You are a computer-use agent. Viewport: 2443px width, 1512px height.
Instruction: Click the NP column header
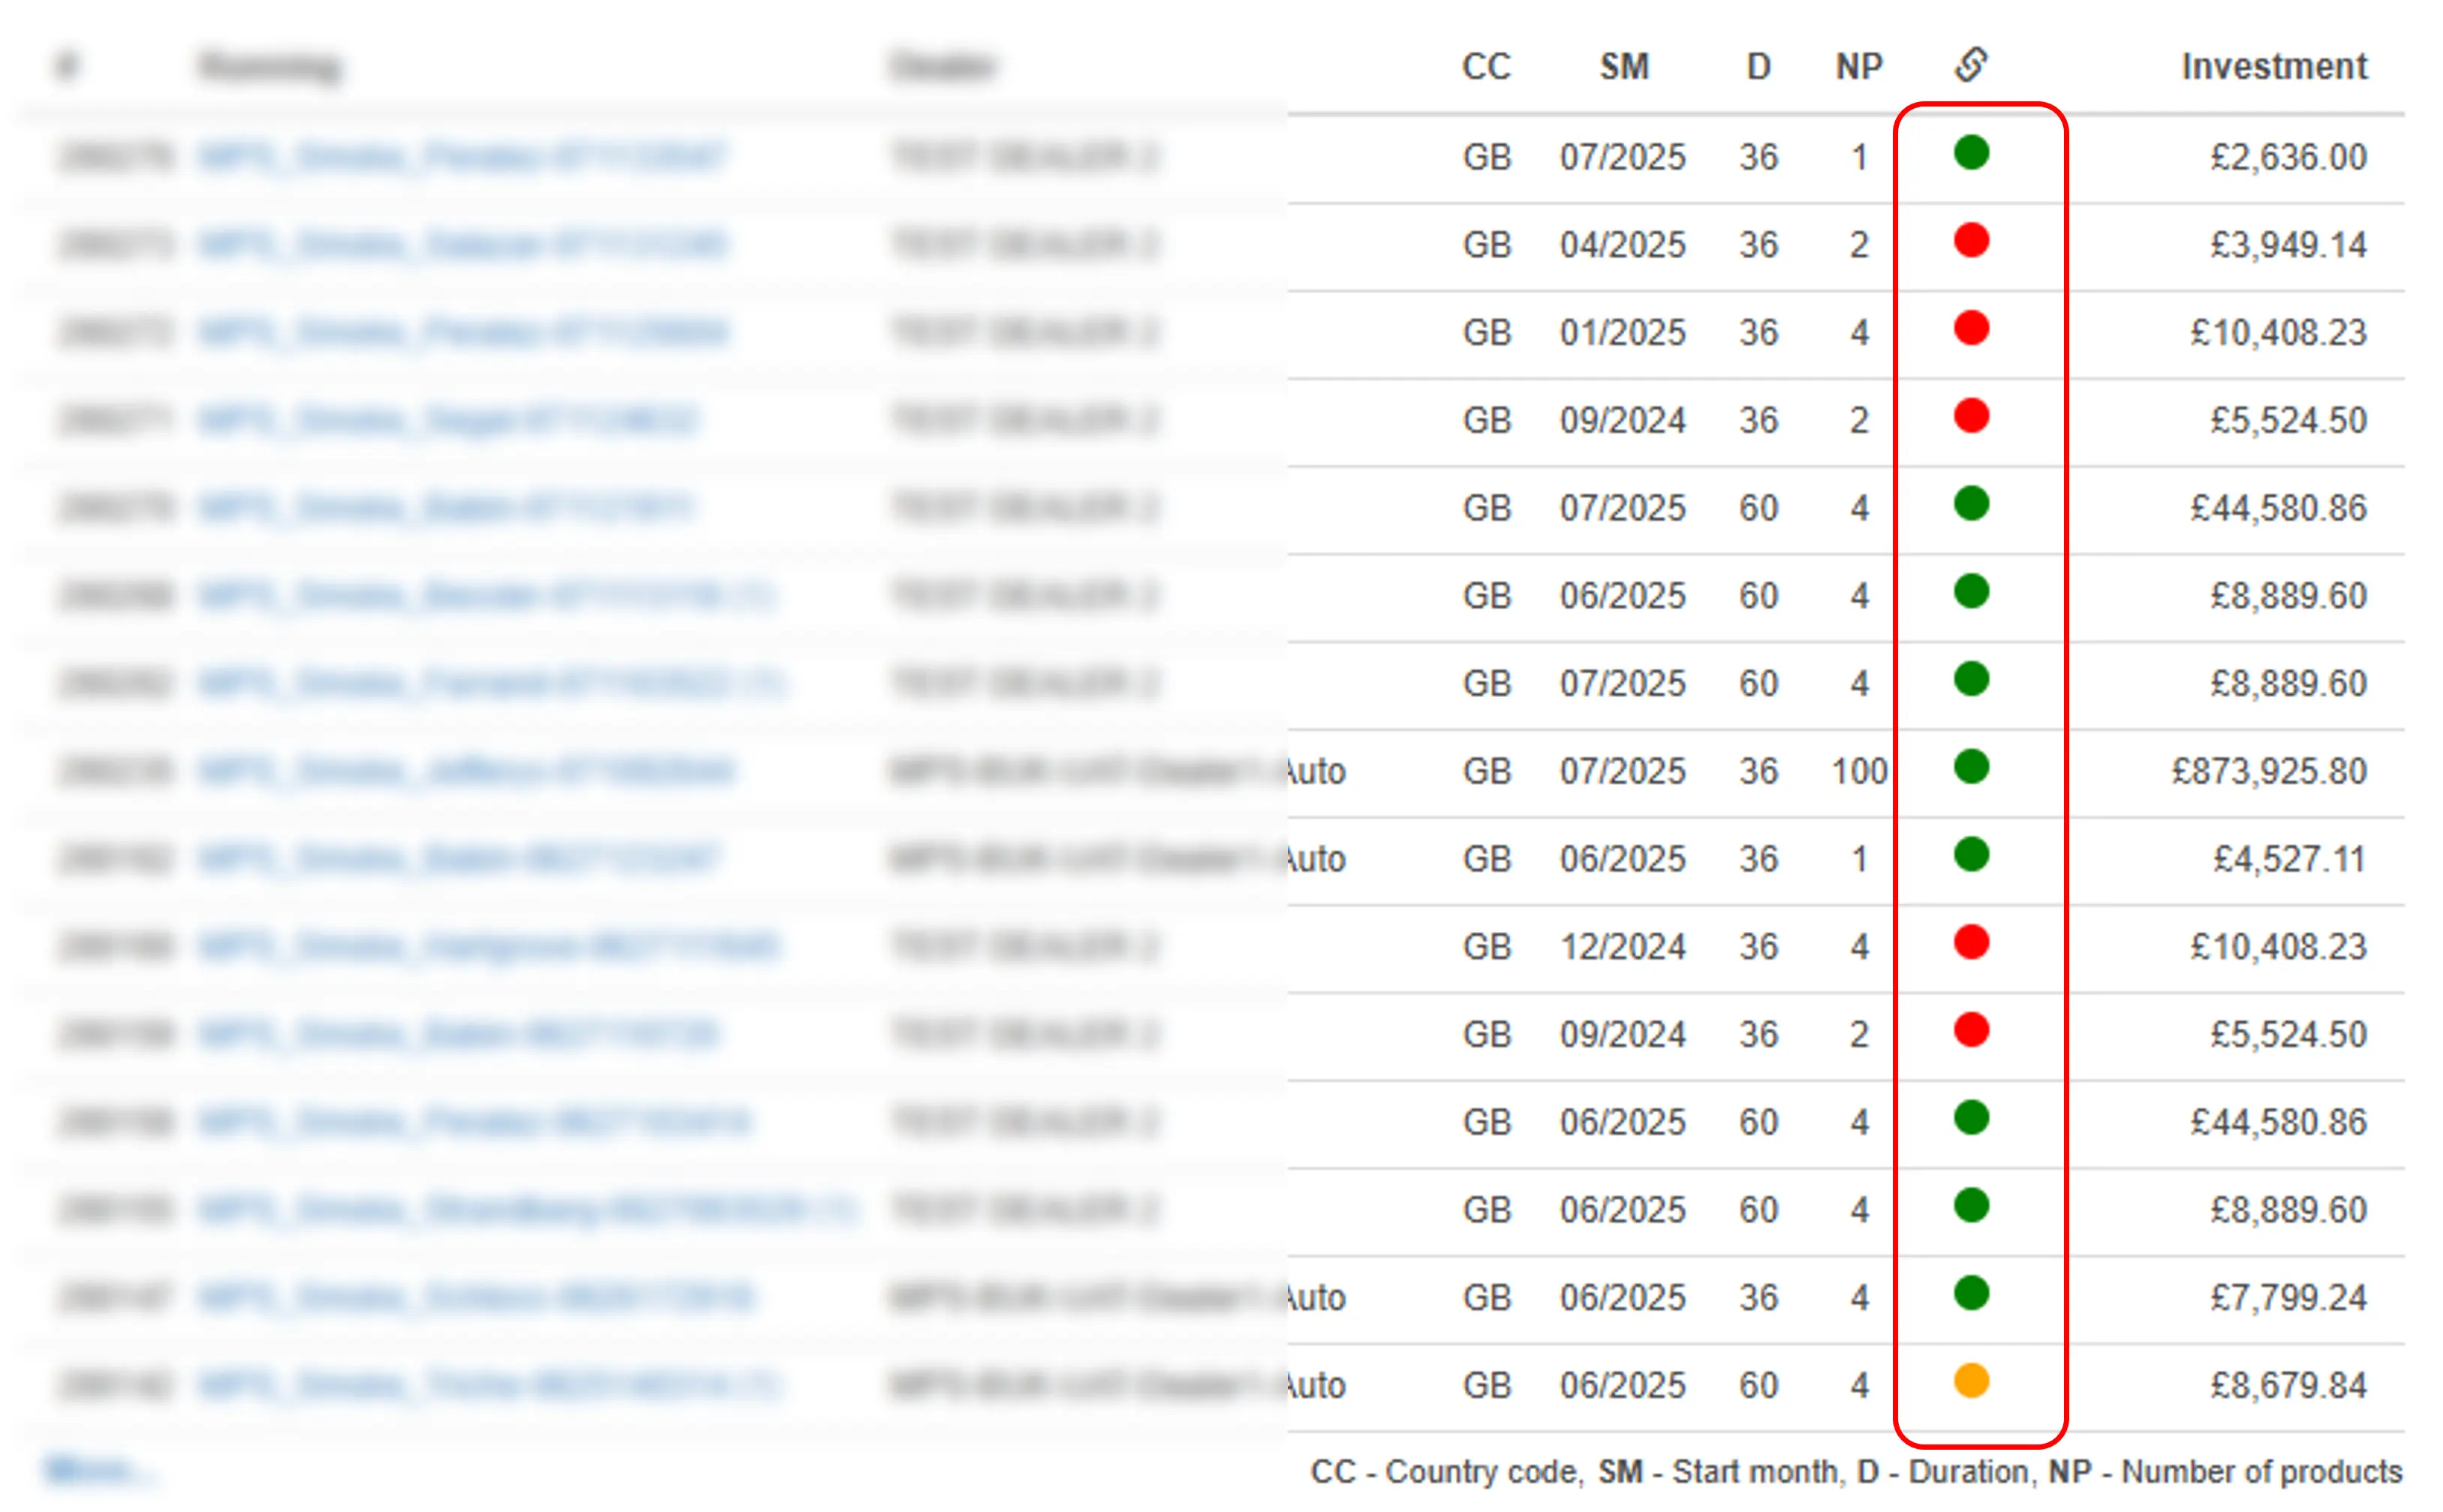(1858, 67)
